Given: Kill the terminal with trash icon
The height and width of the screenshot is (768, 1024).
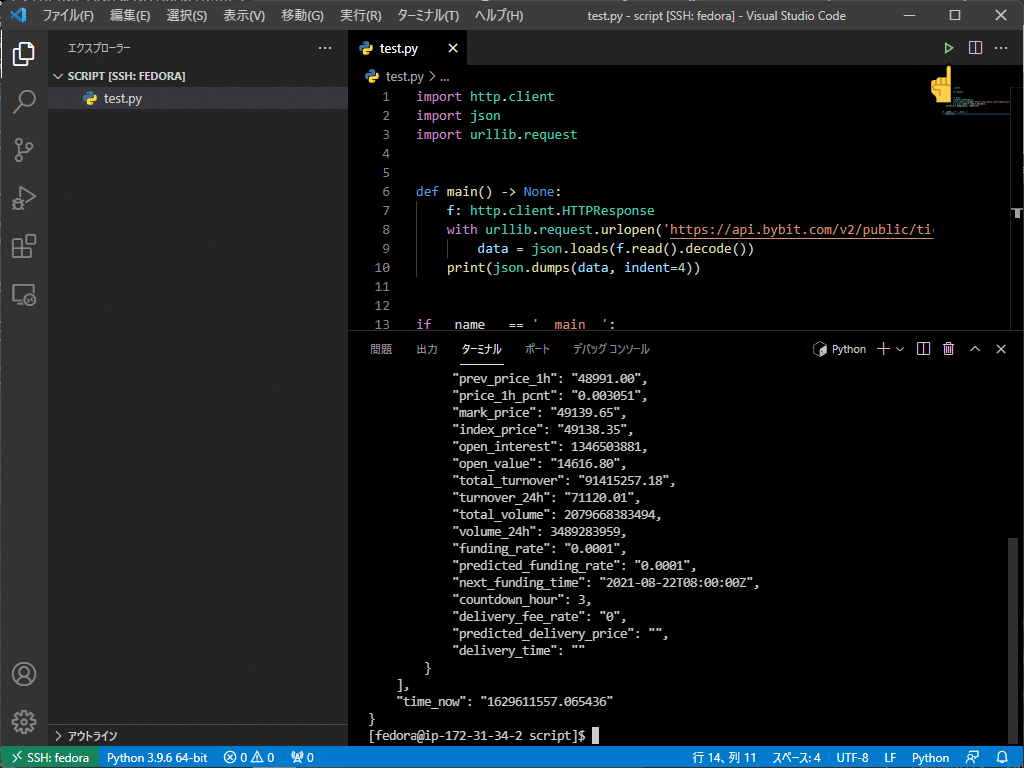Looking at the screenshot, I should (x=948, y=349).
